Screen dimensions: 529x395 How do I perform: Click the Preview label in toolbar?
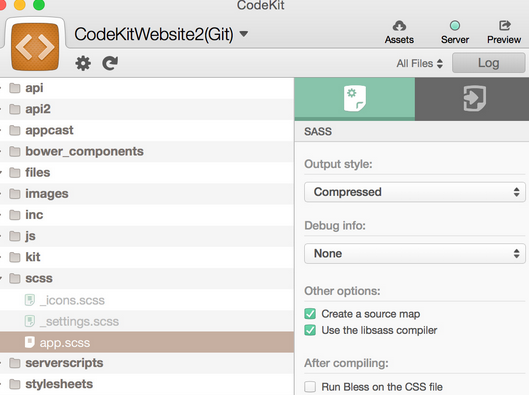504,40
